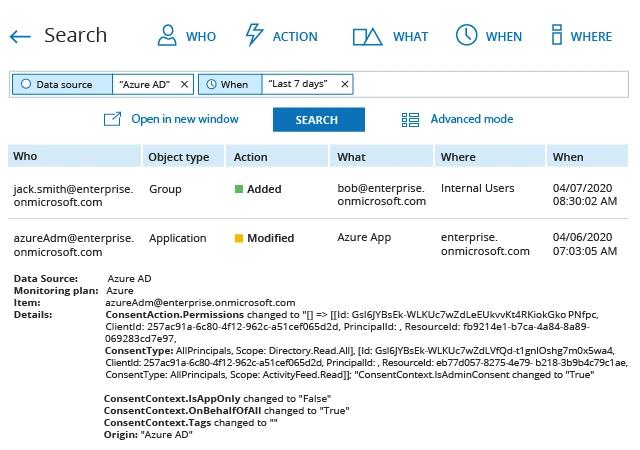Sort by the Who column header

click(x=74, y=156)
